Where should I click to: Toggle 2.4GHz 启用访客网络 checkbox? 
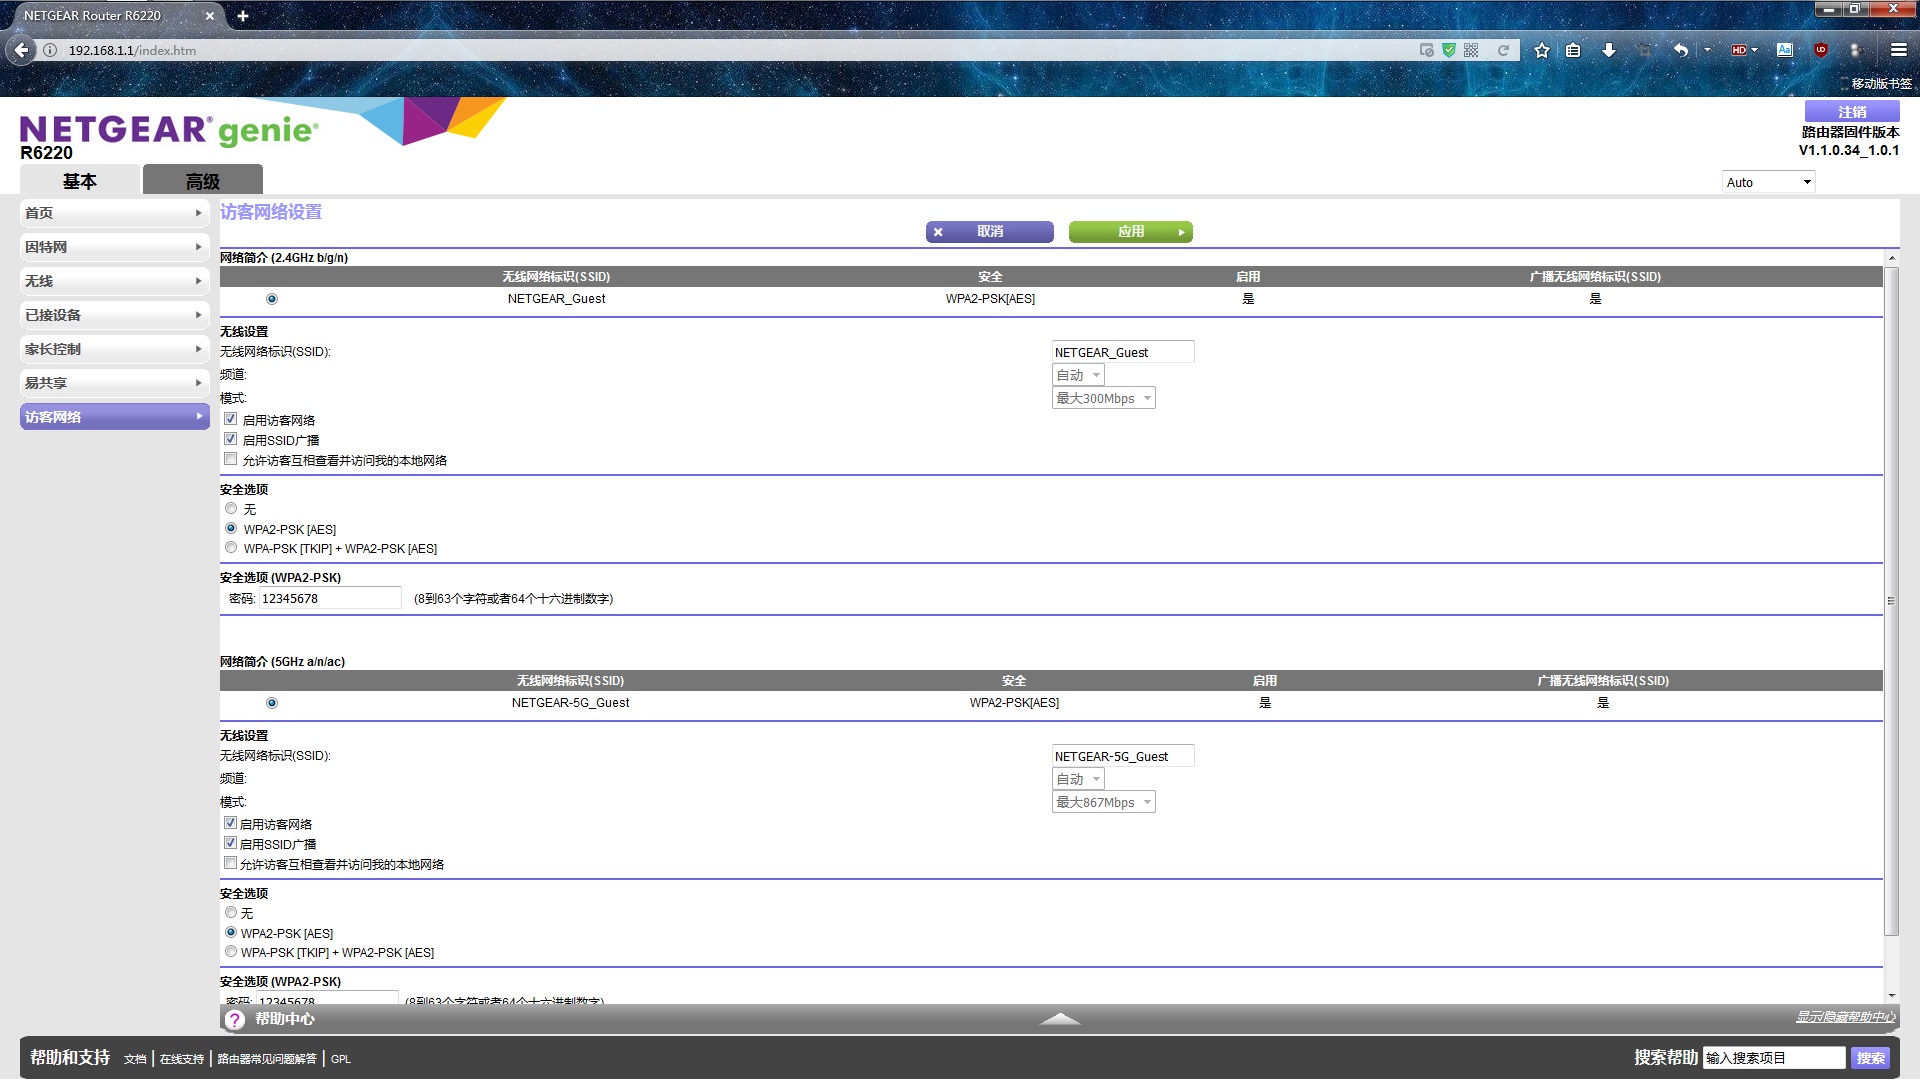click(x=231, y=419)
